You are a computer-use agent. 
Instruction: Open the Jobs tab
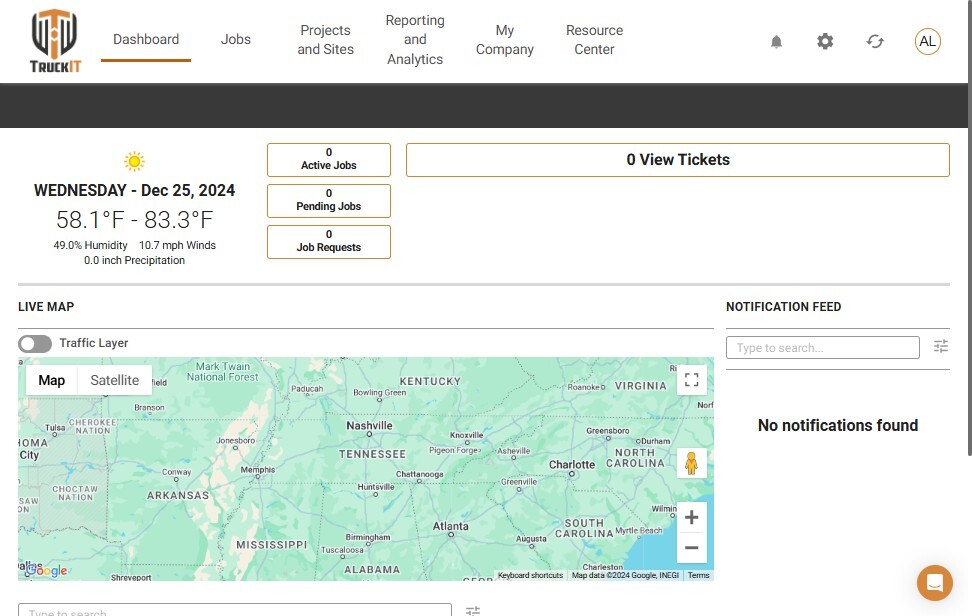pos(236,40)
